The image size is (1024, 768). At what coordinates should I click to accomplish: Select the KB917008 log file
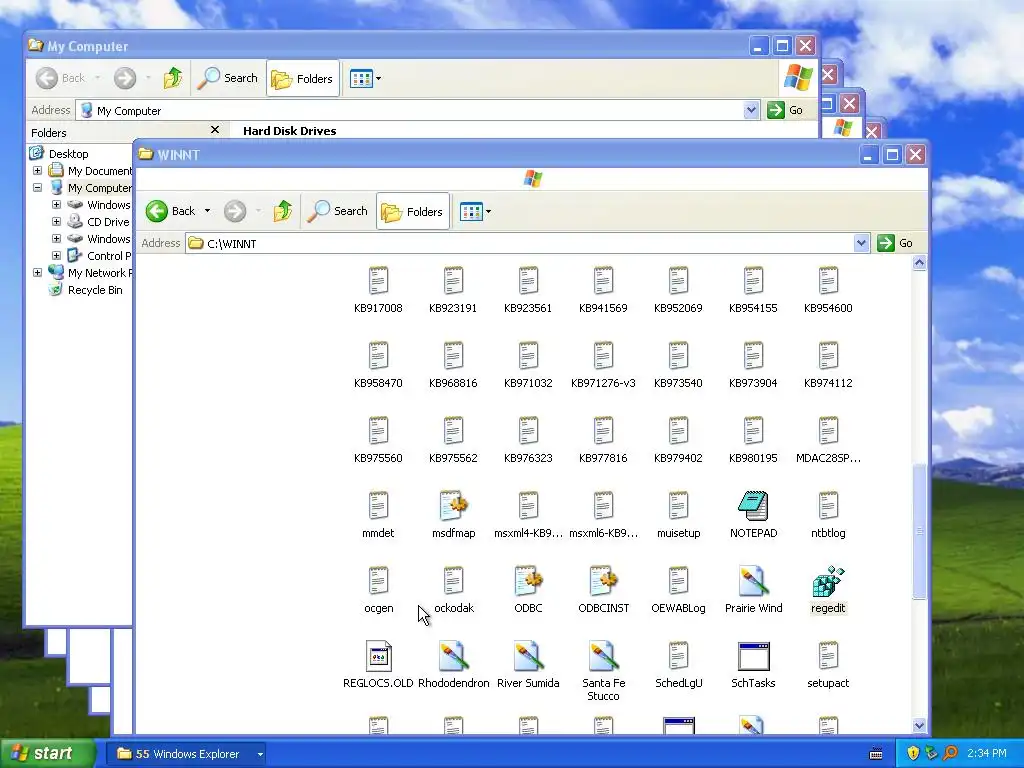point(378,281)
